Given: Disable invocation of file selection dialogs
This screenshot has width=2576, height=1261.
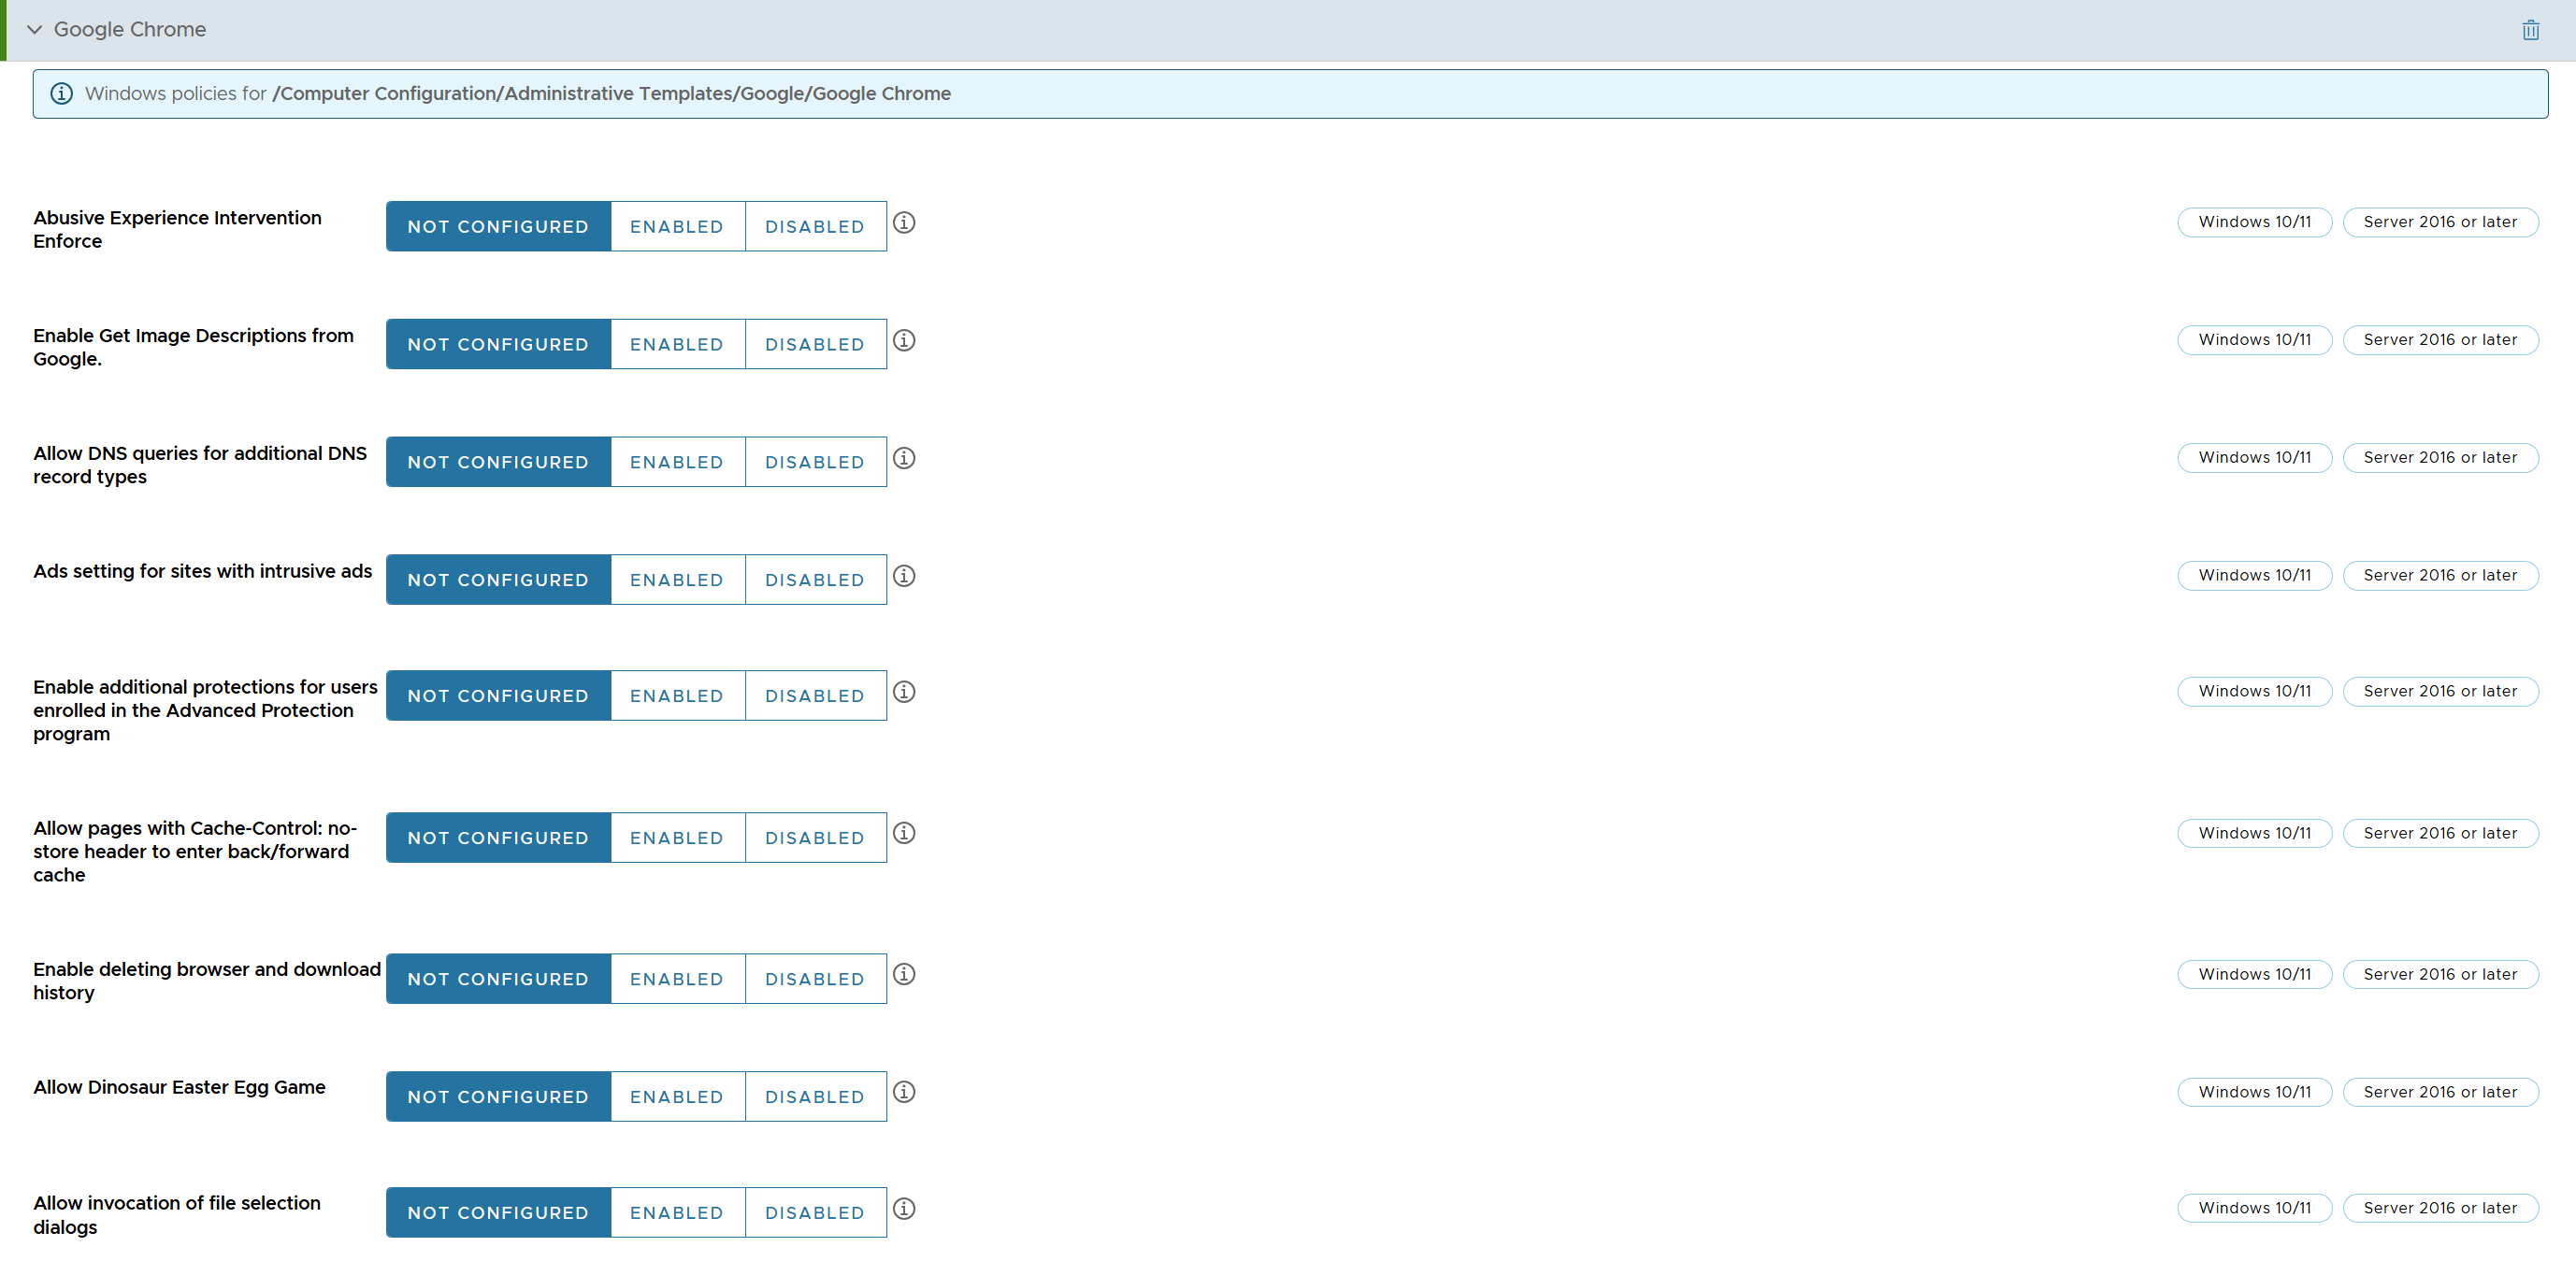Looking at the screenshot, I should 815,1214.
